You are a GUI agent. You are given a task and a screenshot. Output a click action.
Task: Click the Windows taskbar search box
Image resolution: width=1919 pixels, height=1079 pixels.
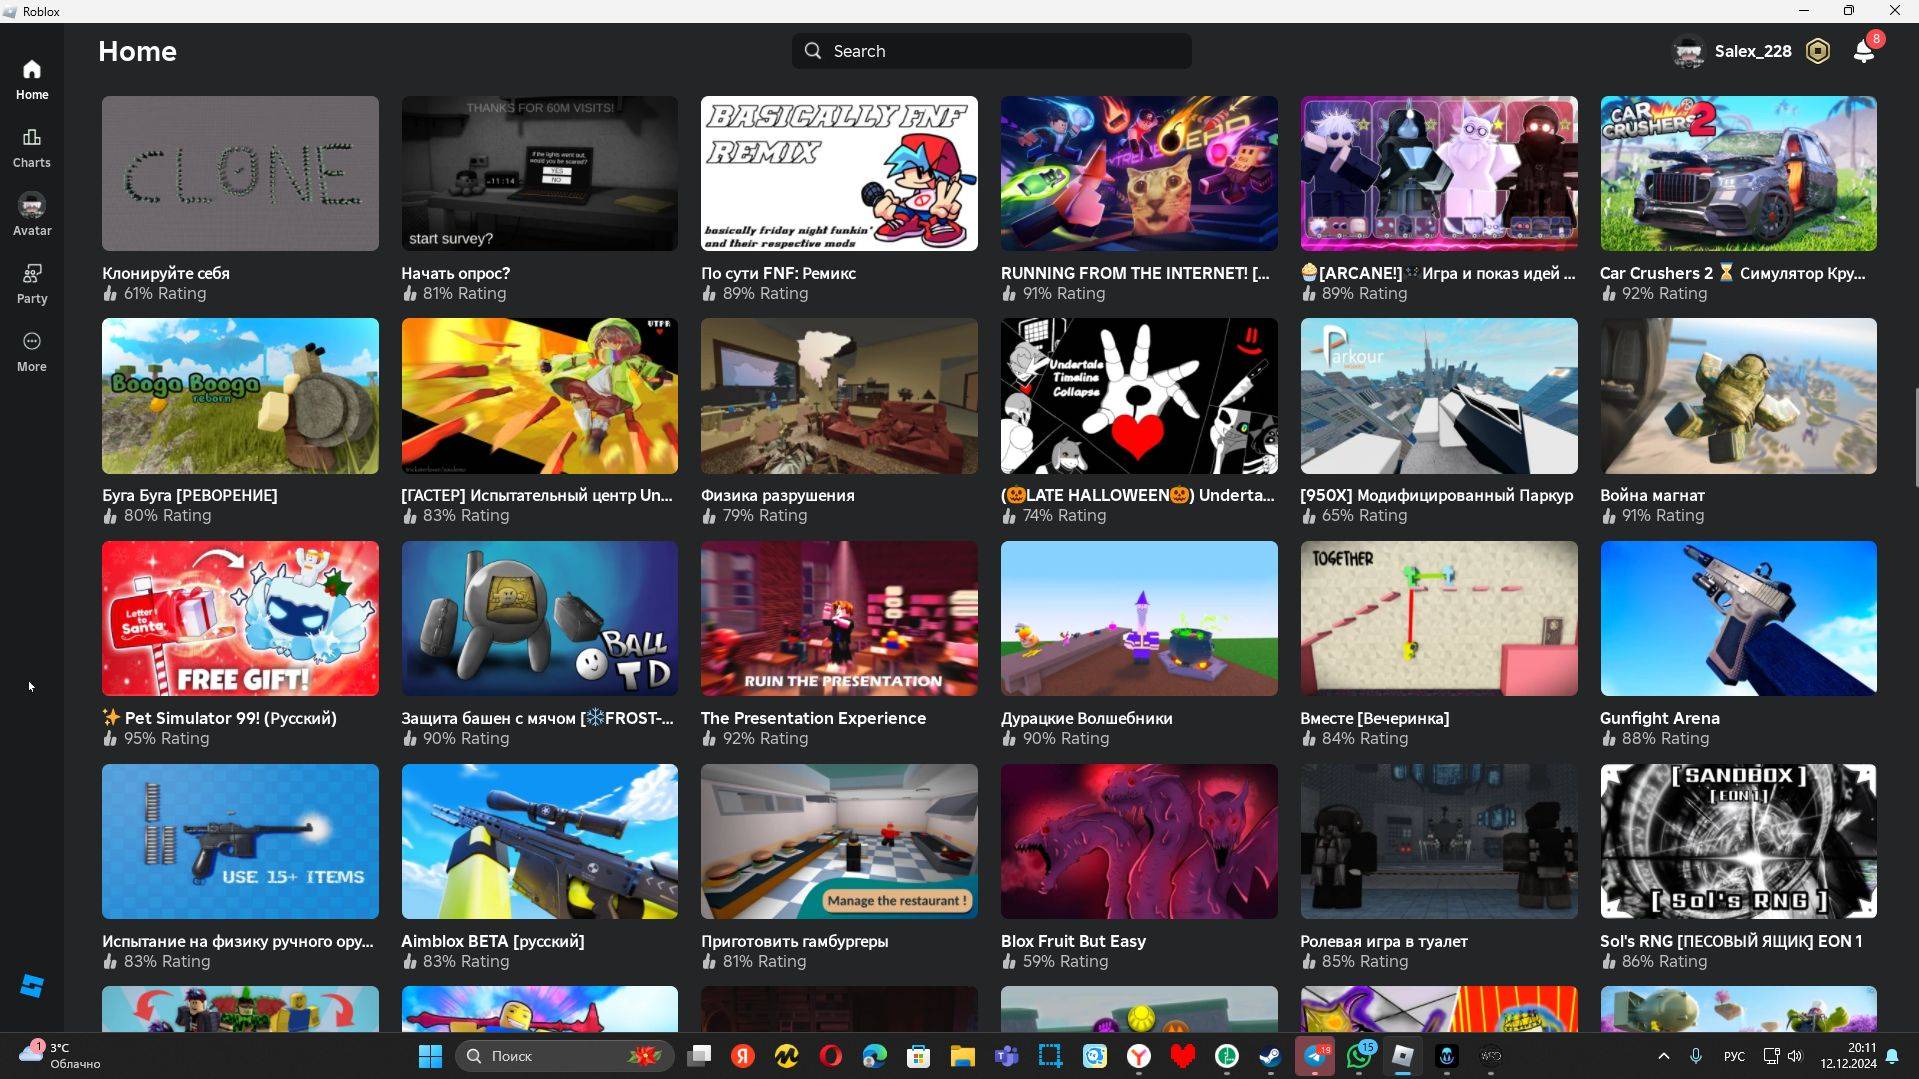pyautogui.click(x=563, y=1056)
